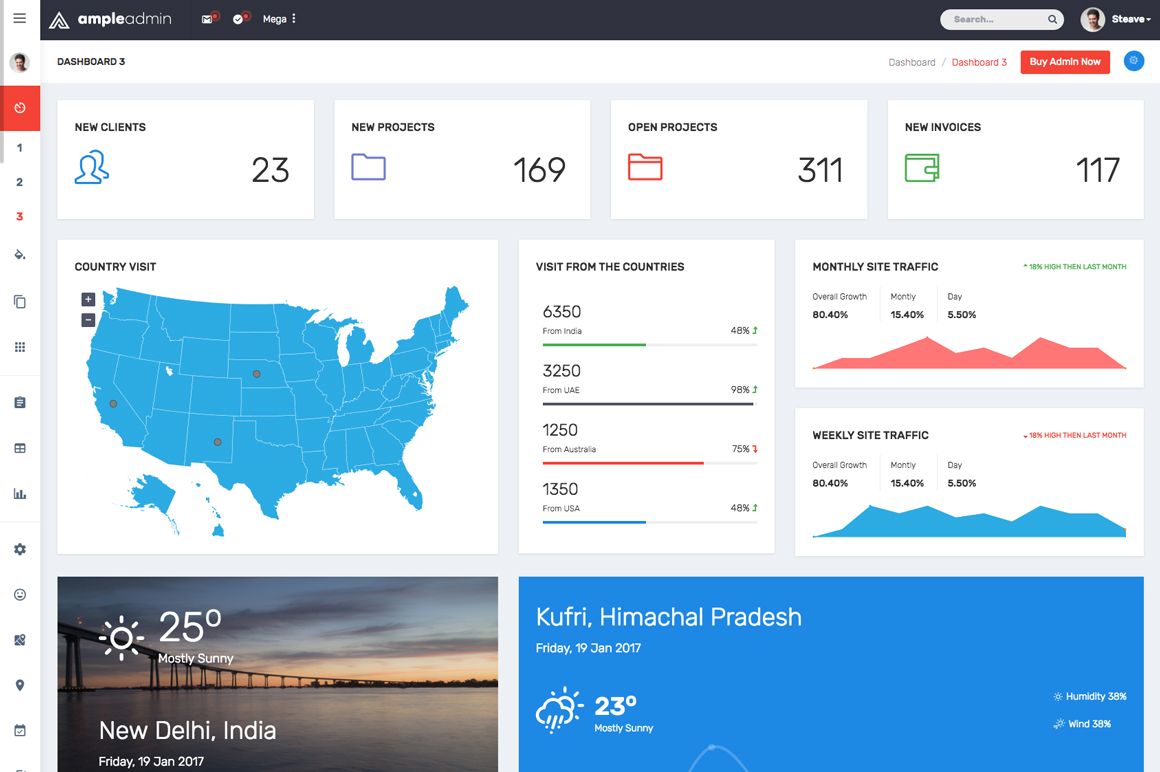Click the New Clients users icon
This screenshot has height=772, width=1160.
coord(92,168)
